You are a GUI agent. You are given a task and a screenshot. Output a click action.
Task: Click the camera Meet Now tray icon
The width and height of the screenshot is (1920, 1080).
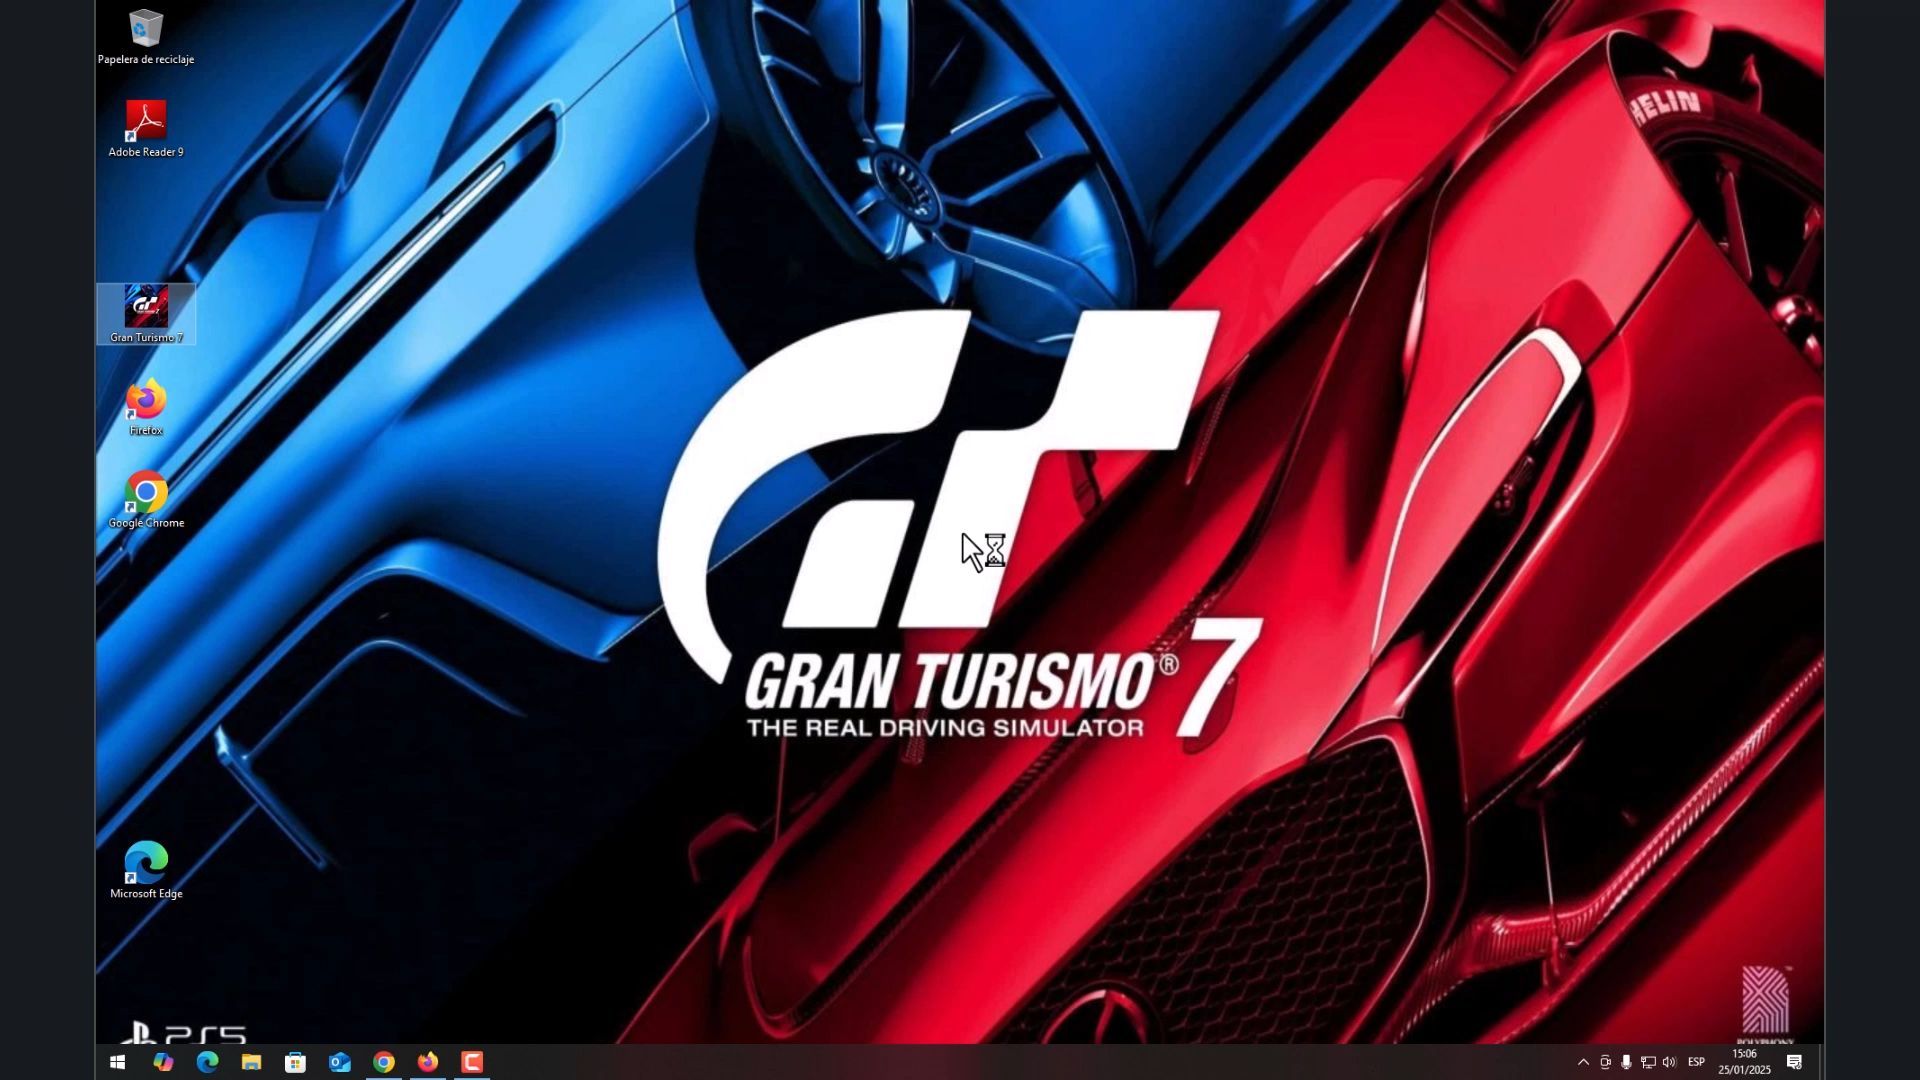coord(1605,1062)
